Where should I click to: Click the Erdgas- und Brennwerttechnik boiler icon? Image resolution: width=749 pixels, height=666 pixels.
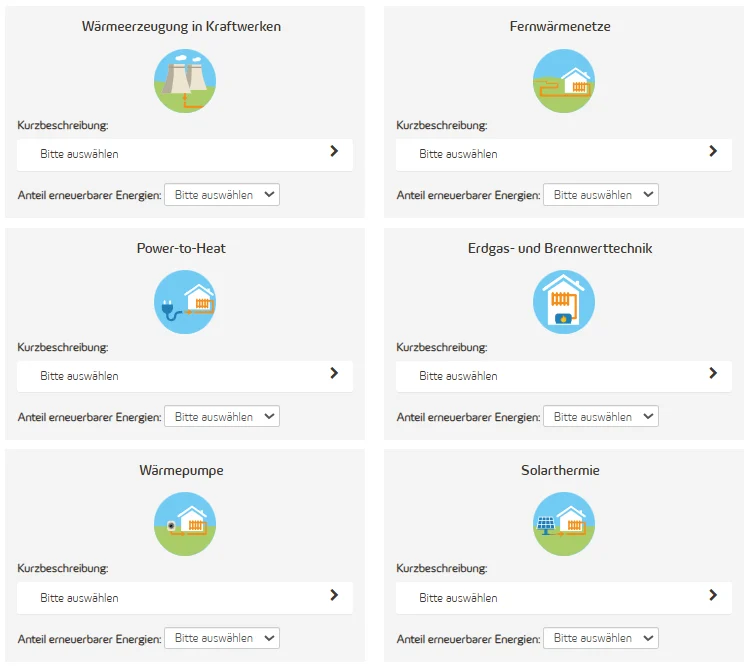click(563, 302)
